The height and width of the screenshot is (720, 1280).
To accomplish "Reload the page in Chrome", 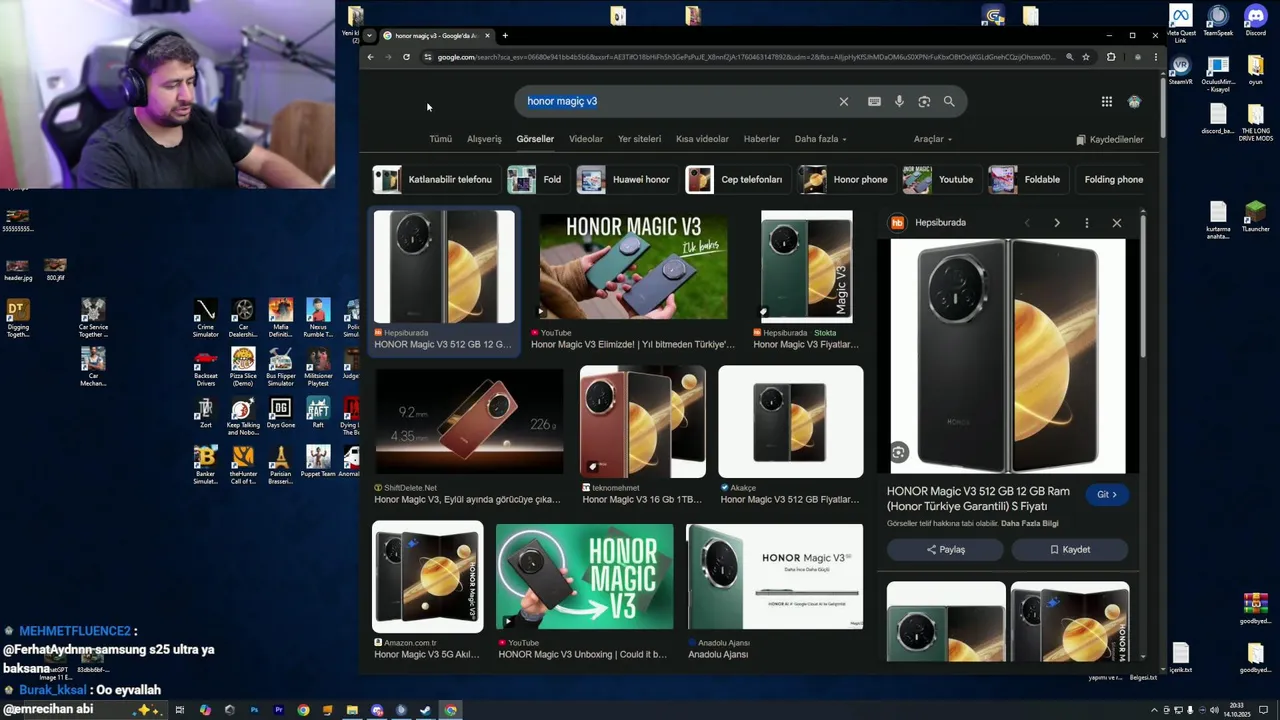I will 406,57.
